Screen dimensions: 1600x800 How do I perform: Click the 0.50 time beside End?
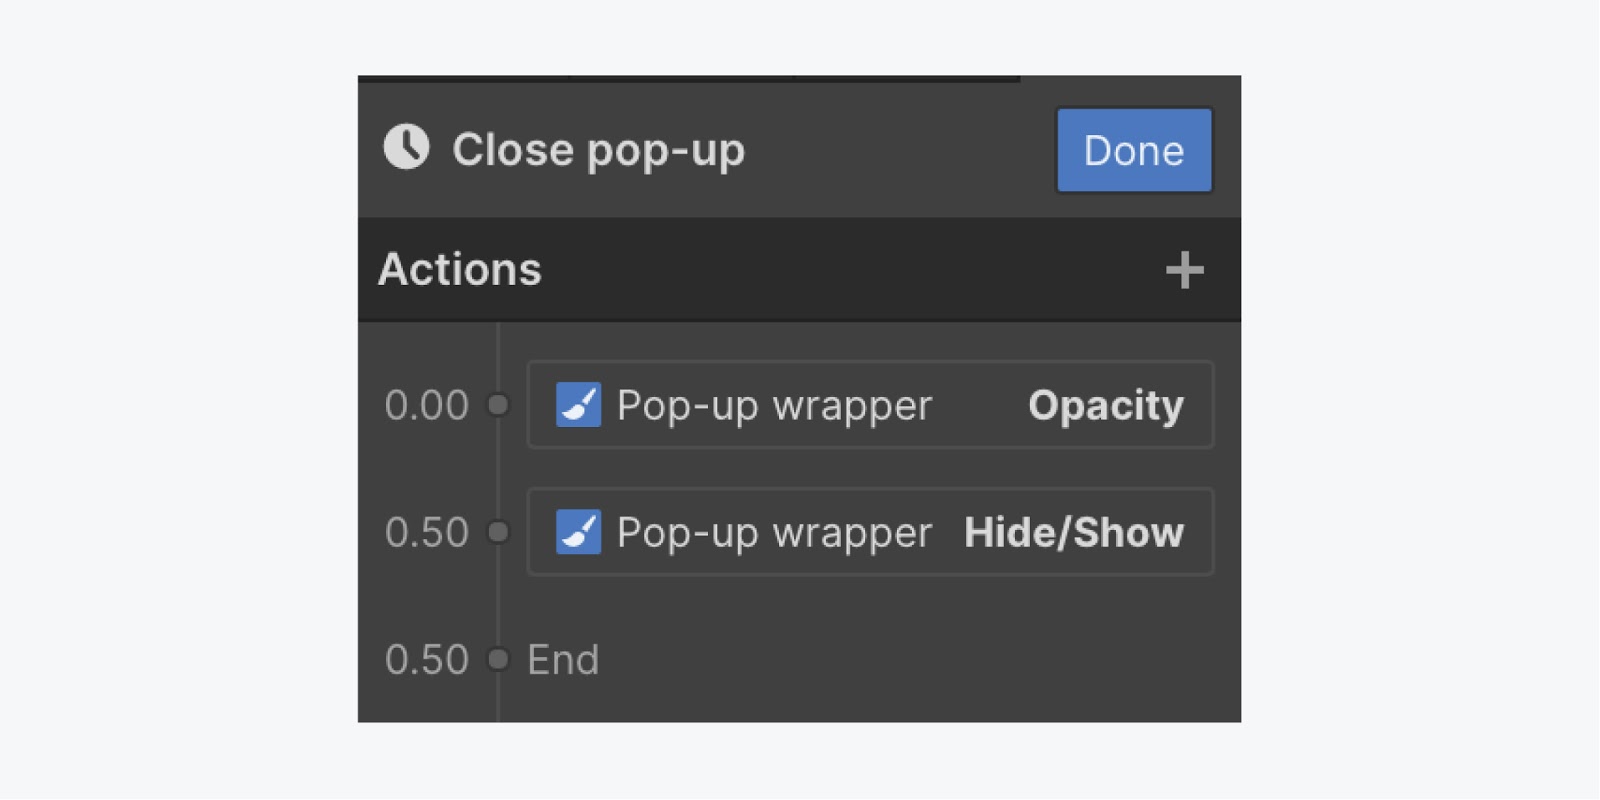[x=427, y=660]
